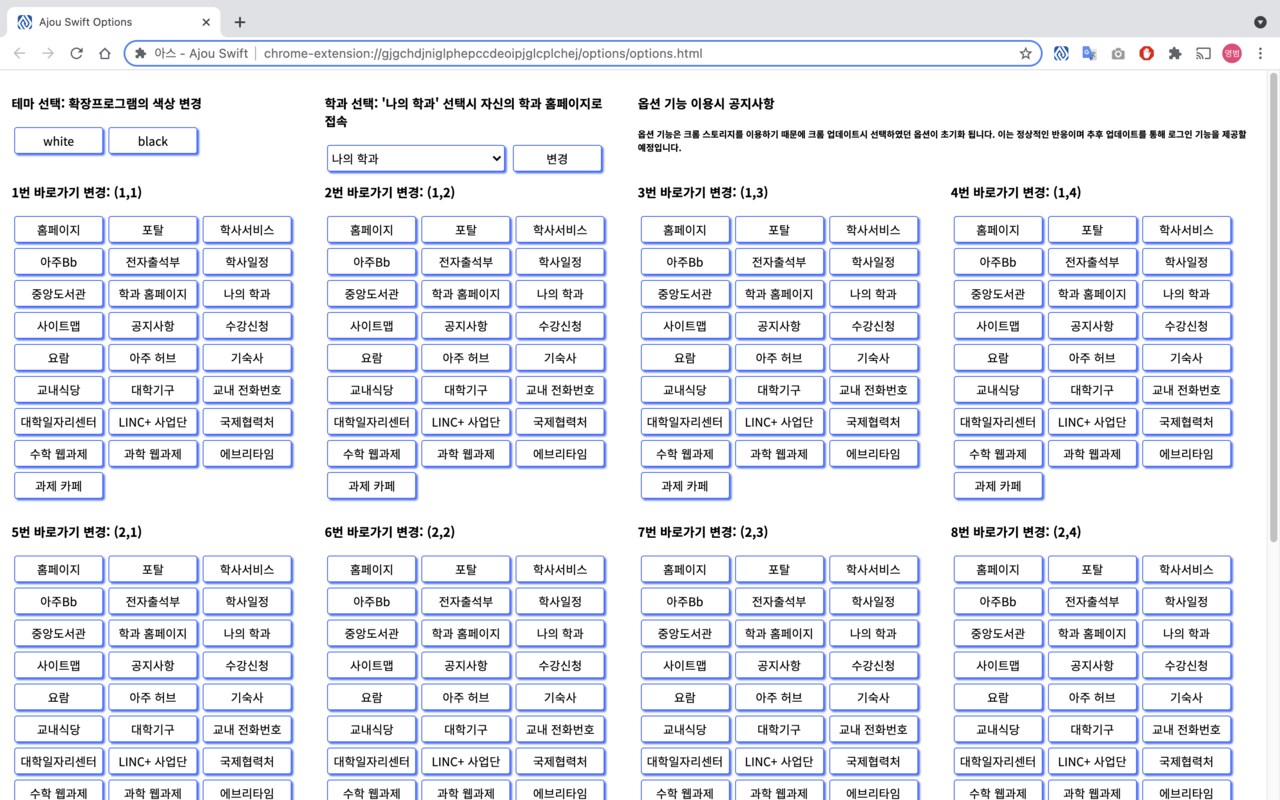Choose 나의 학과 in 2번 바로가기 section
This screenshot has width=1280, height=800.
click(560, 294)
